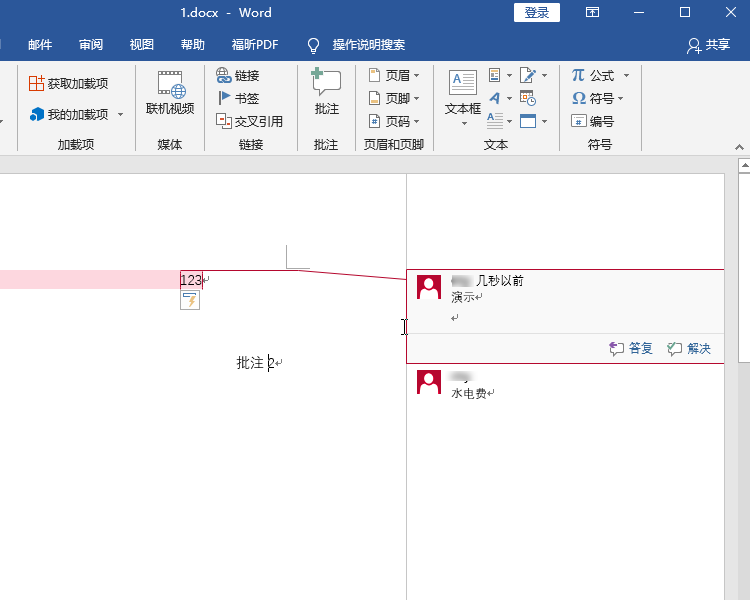The height and width of the screenshot is (600, 750).
Task: Open the 公式 equation dropdown arrow
Action: click(x=626, y=75)
